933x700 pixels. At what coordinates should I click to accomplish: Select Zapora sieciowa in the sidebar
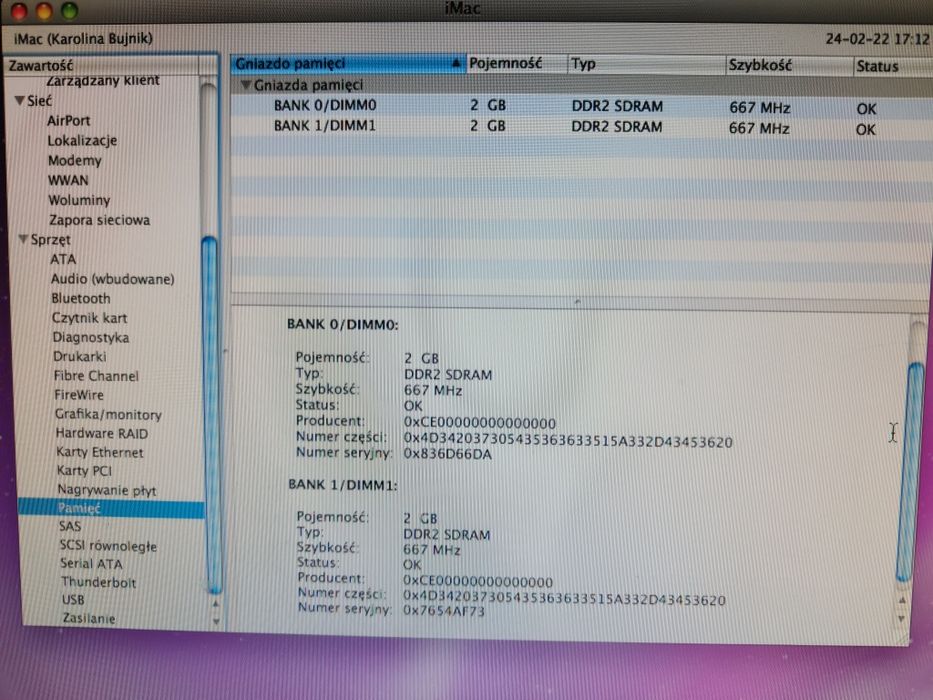click(x=99, y=220)
